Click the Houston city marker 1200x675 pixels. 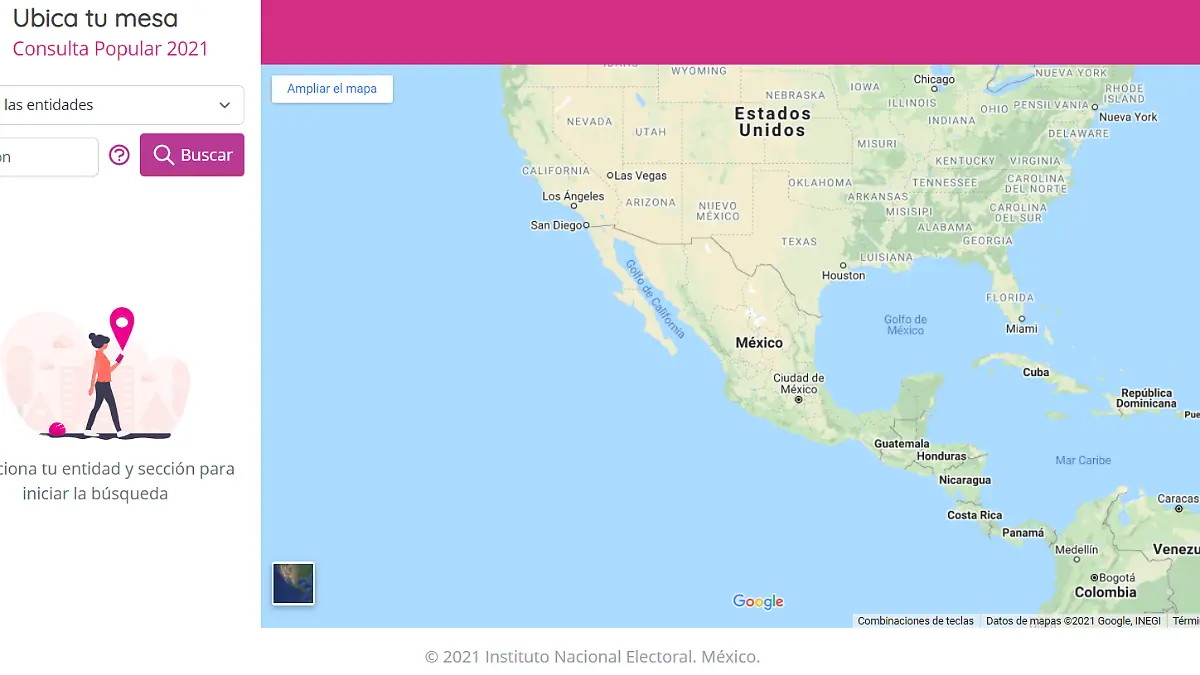(x=843, y=266)
